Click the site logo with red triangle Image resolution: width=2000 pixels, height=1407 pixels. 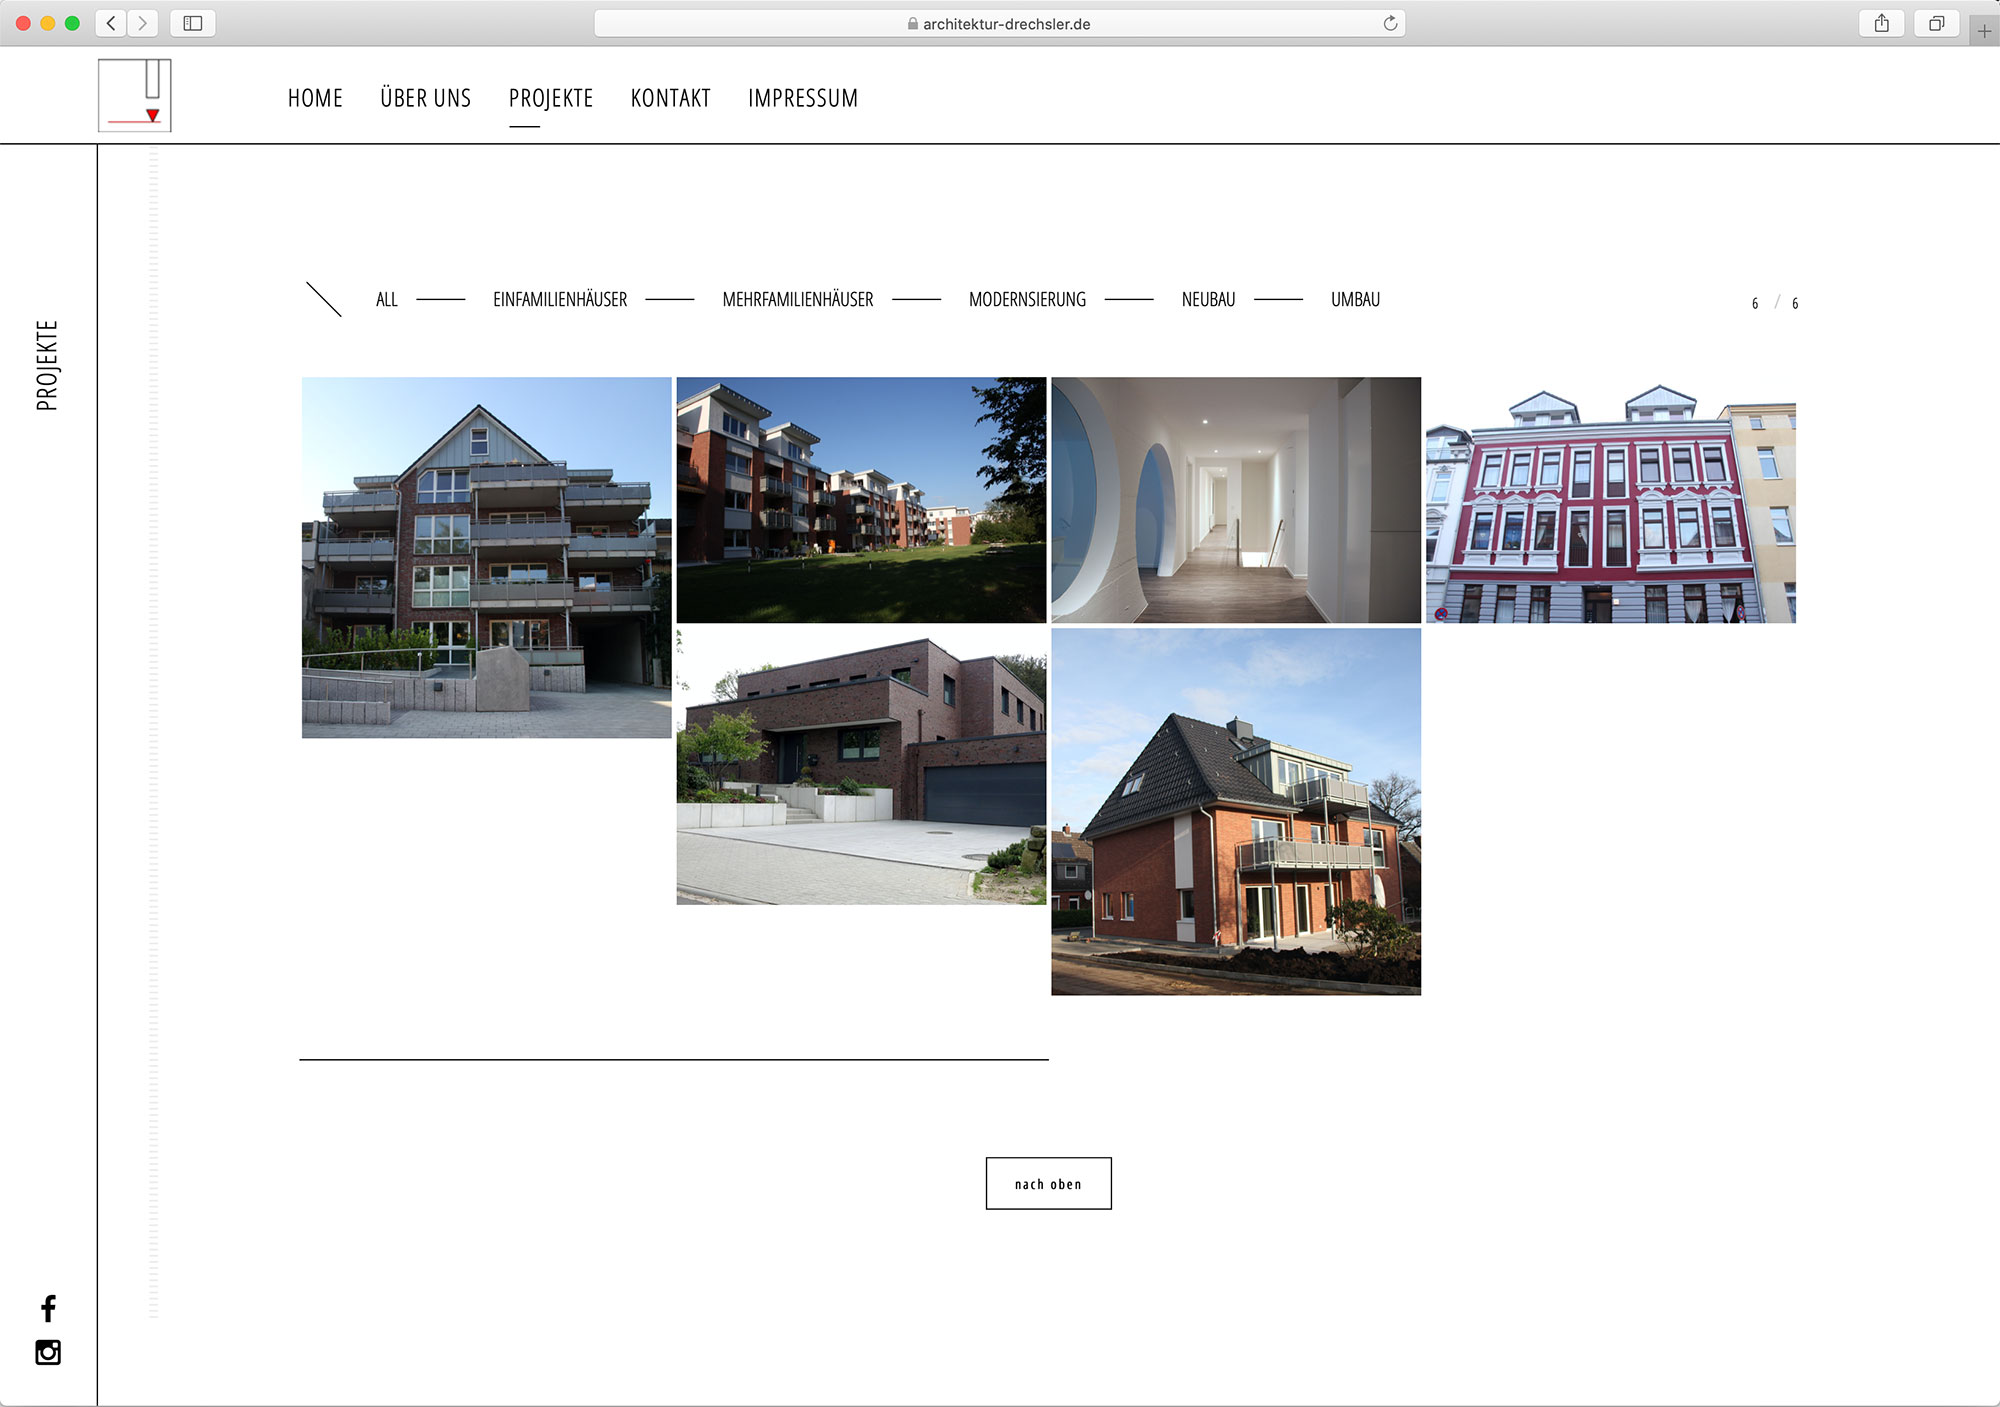pos(135,95)
